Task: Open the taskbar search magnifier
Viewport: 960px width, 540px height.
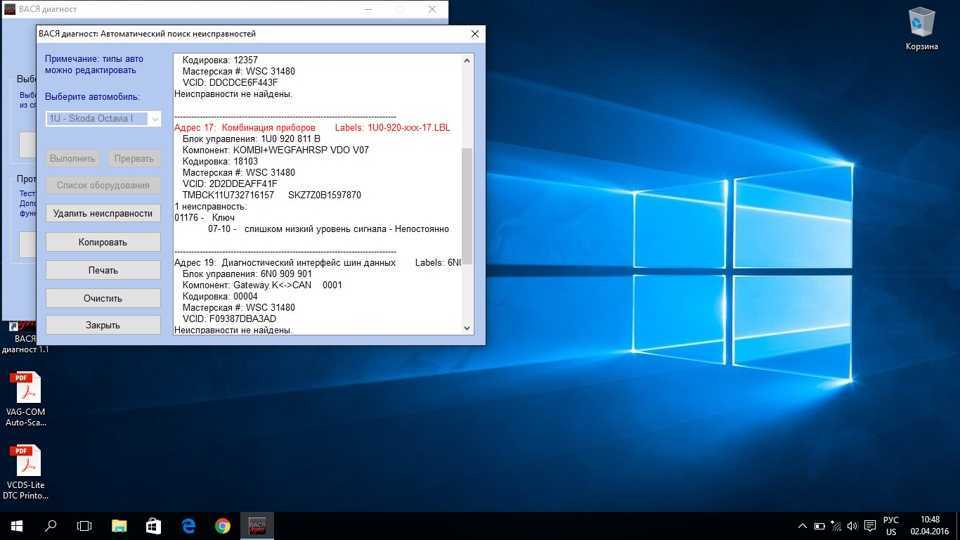Action: pos(50,525)
